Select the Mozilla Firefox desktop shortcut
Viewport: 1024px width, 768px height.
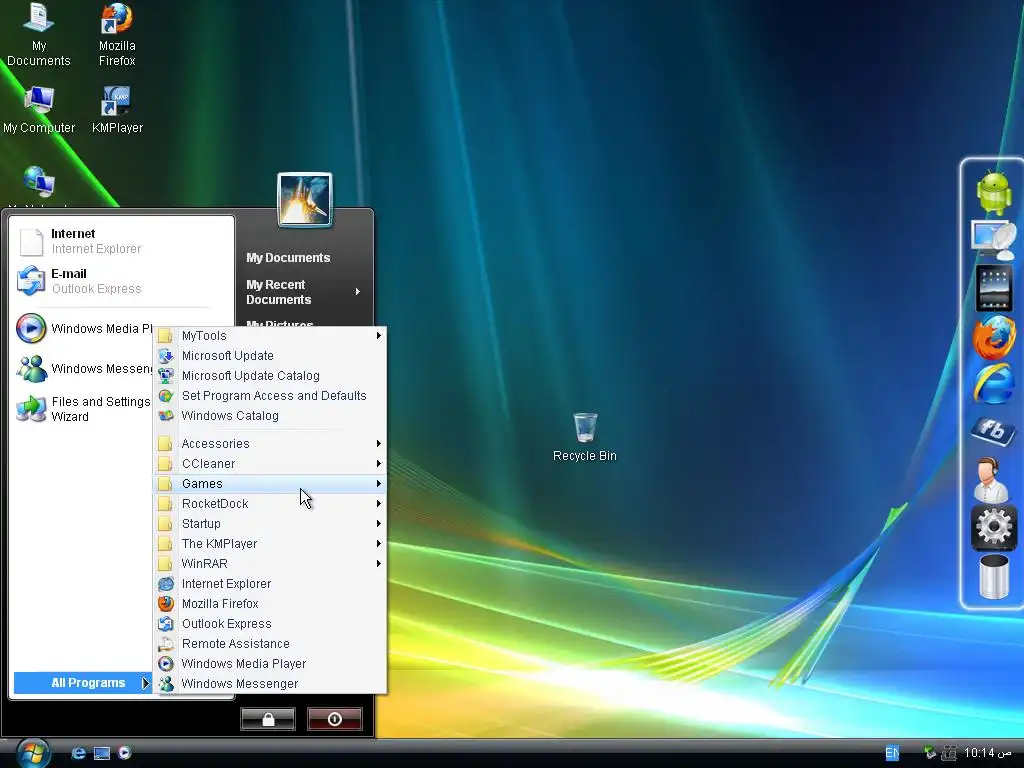pos(117,35)
